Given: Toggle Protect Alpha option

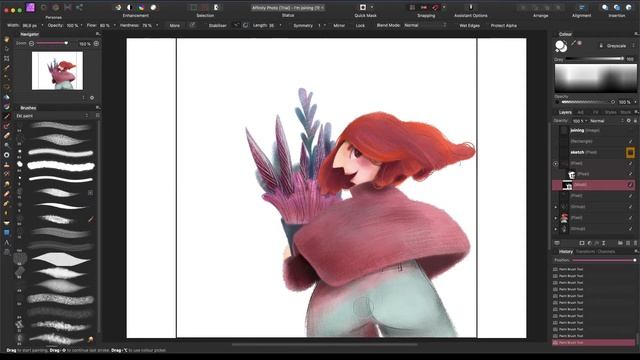Looking at the screenshot, I should (x=503, y=25).
